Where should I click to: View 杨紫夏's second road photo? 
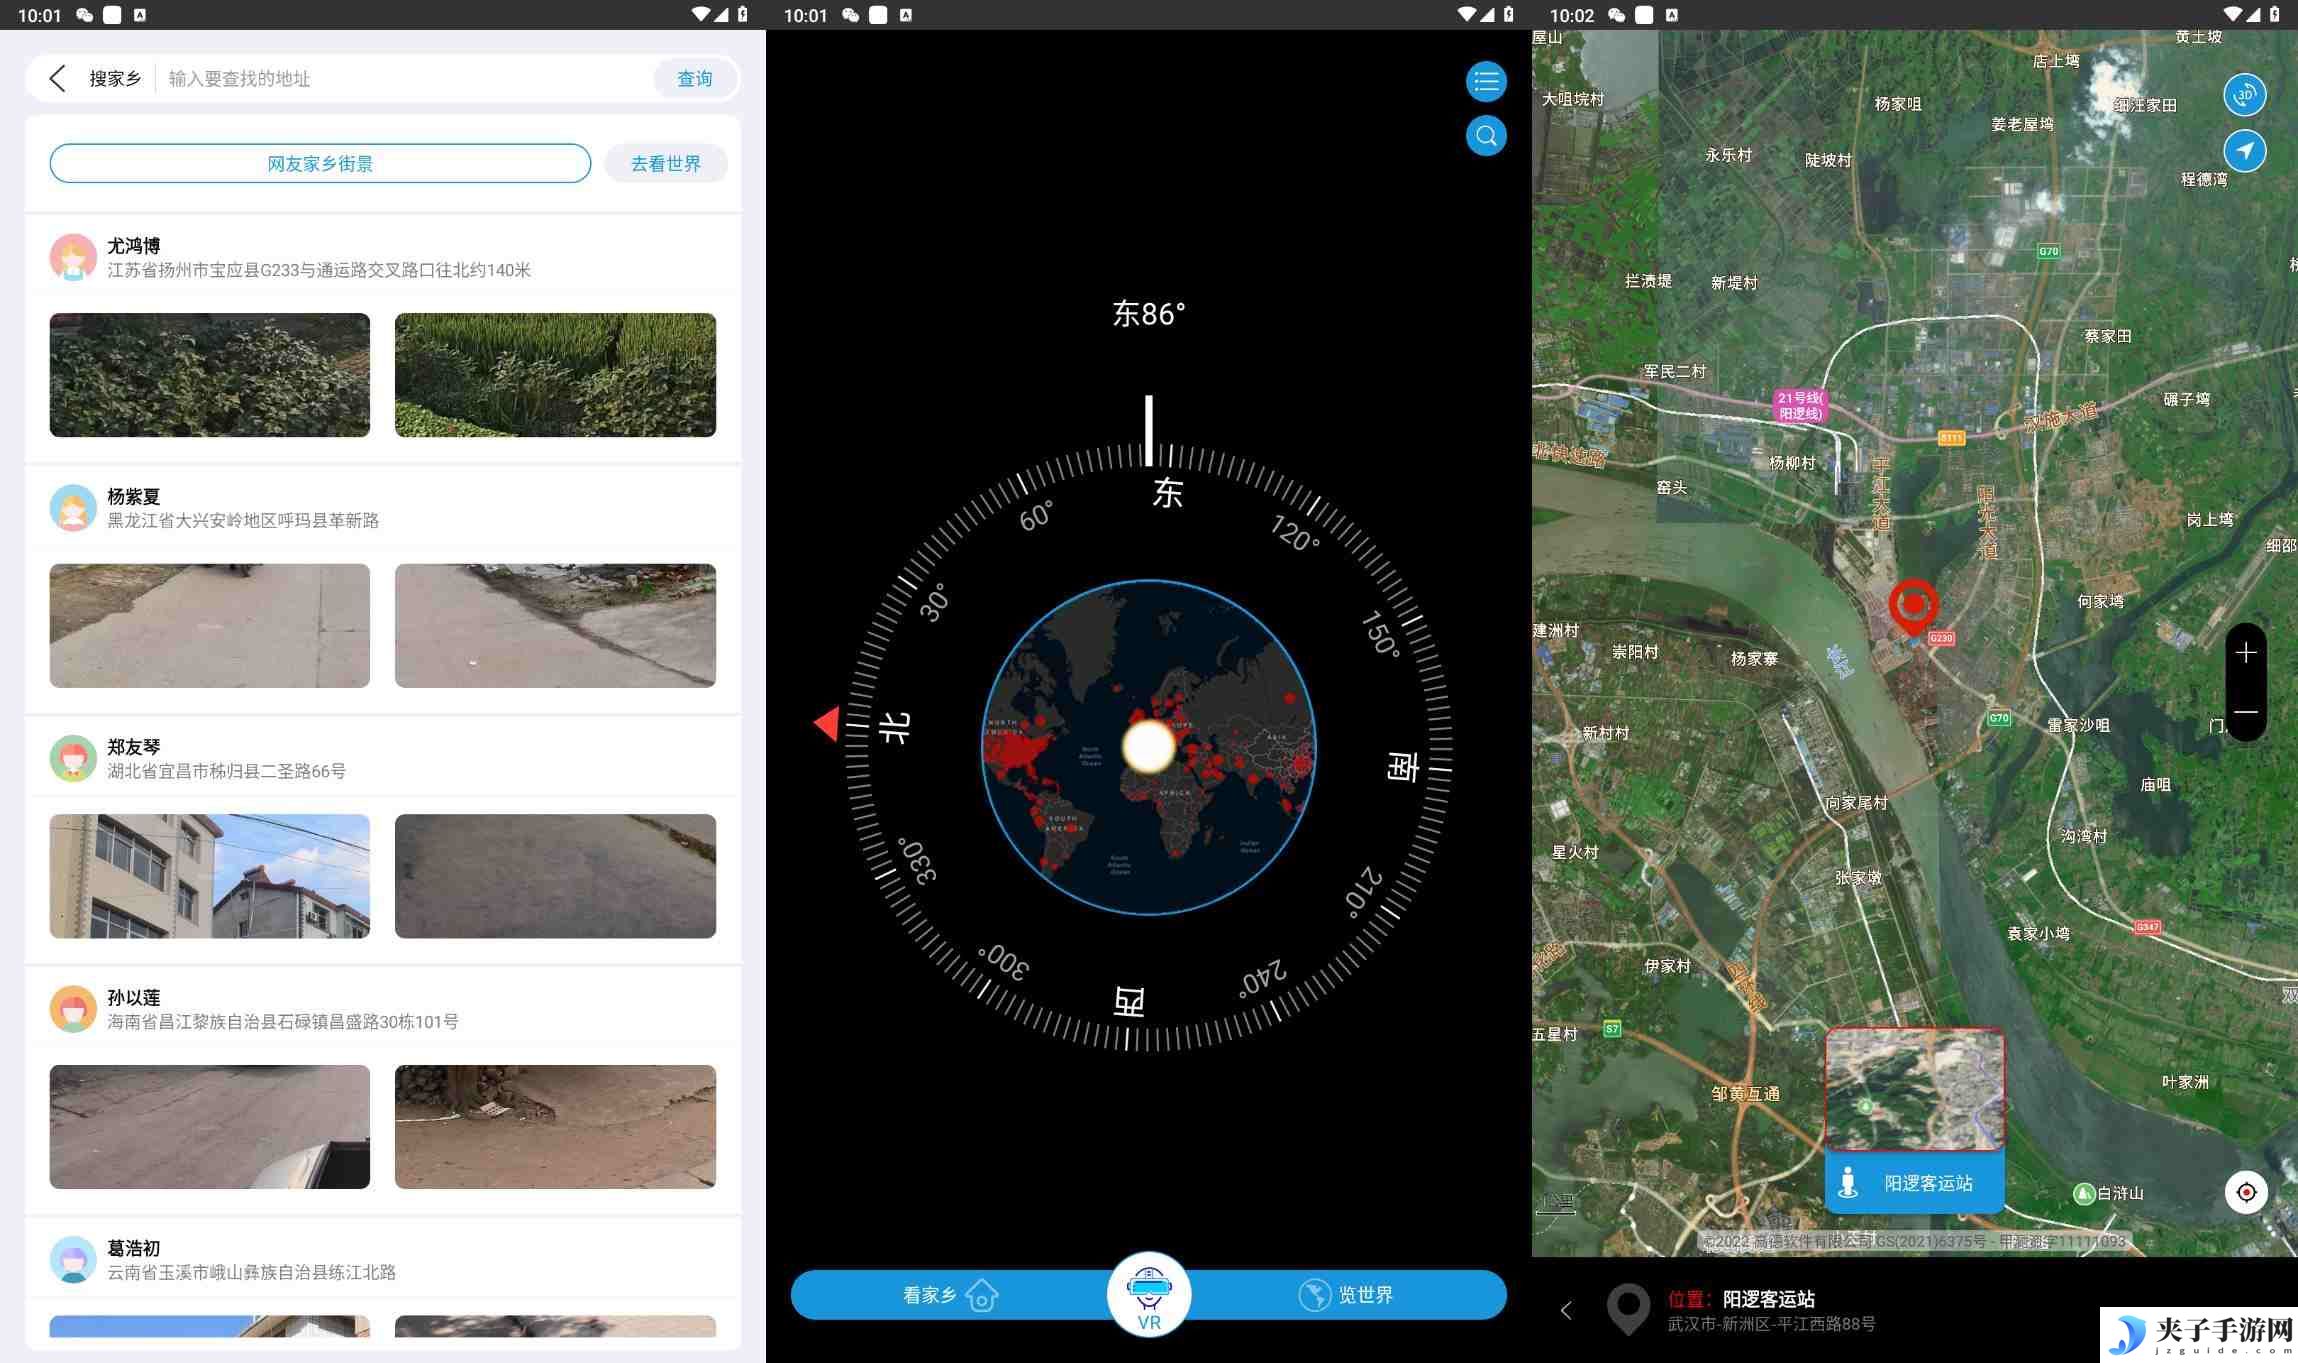[555, 625]
